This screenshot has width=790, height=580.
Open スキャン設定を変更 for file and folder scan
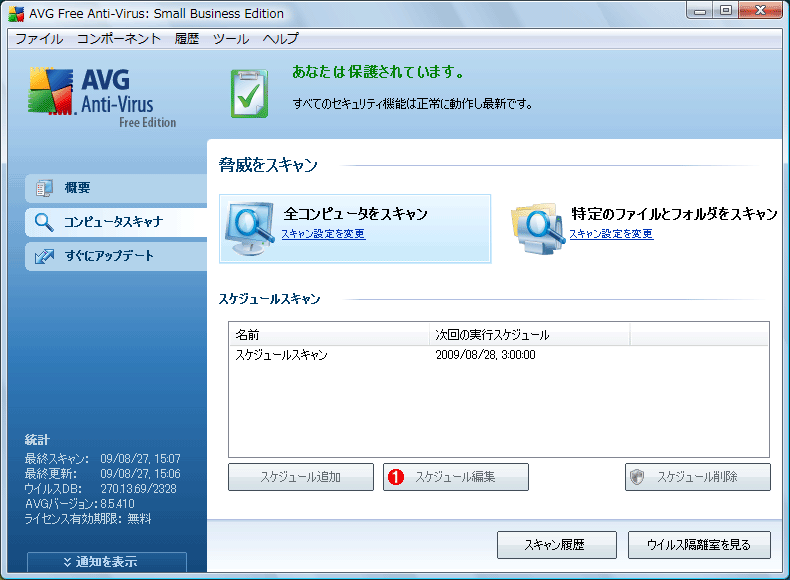[x=612, y=234]
